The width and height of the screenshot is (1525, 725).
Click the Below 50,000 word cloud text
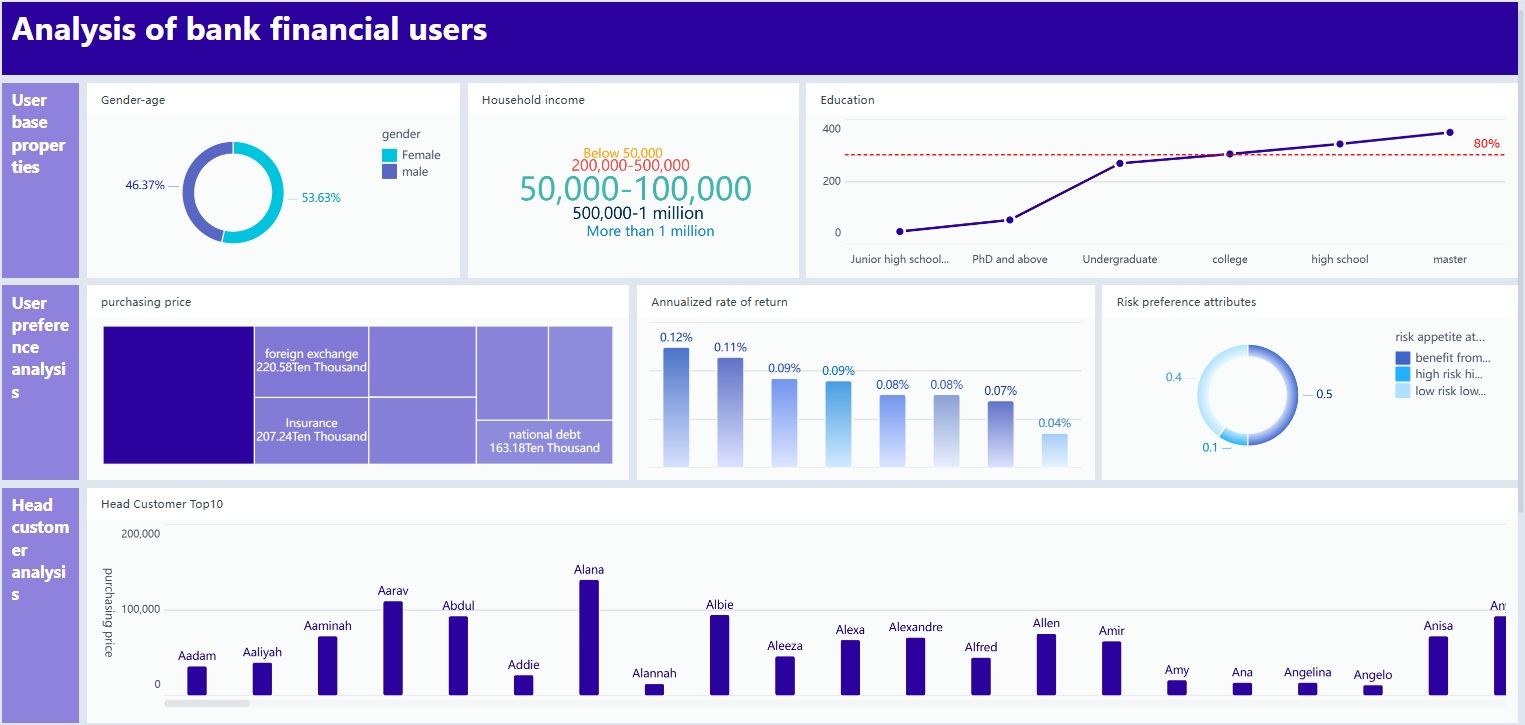[x=623, y=153]
